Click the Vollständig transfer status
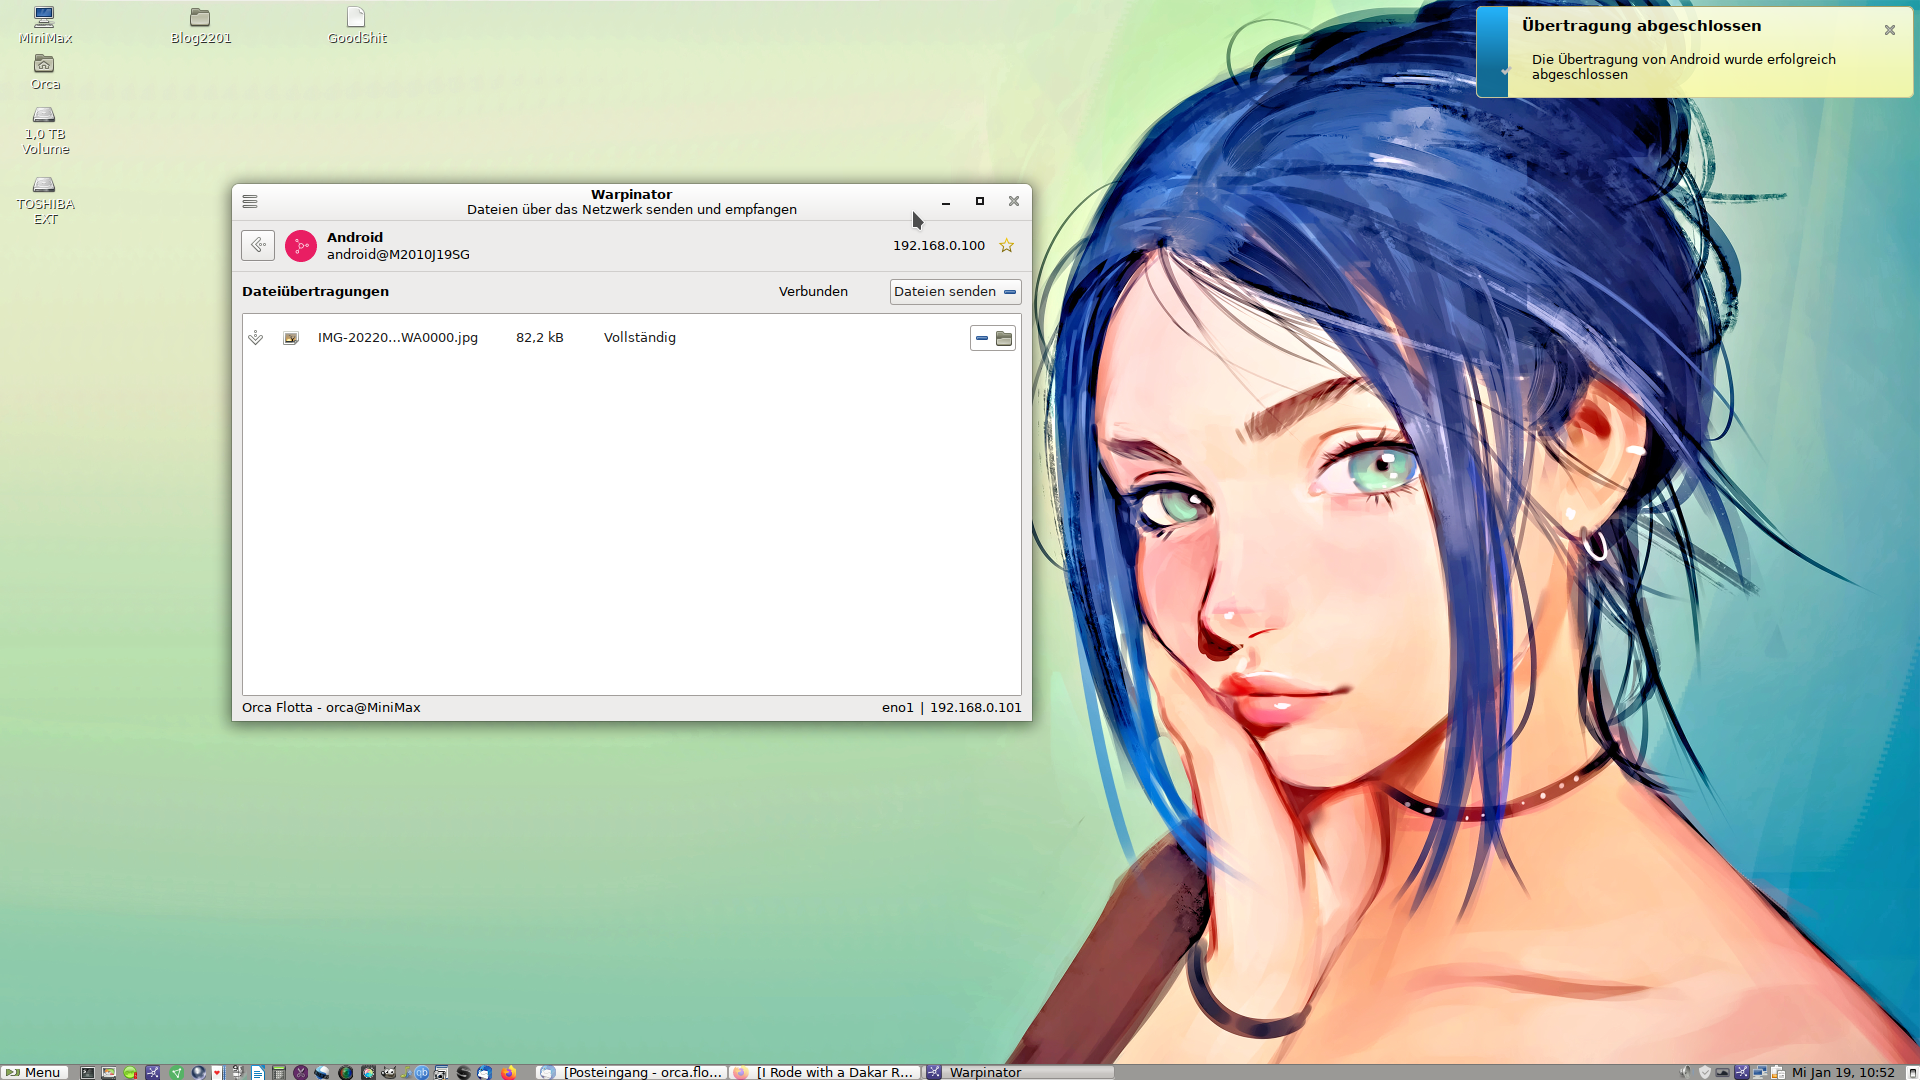Screen dimensions: 1920x1080 tap(640, 338)
